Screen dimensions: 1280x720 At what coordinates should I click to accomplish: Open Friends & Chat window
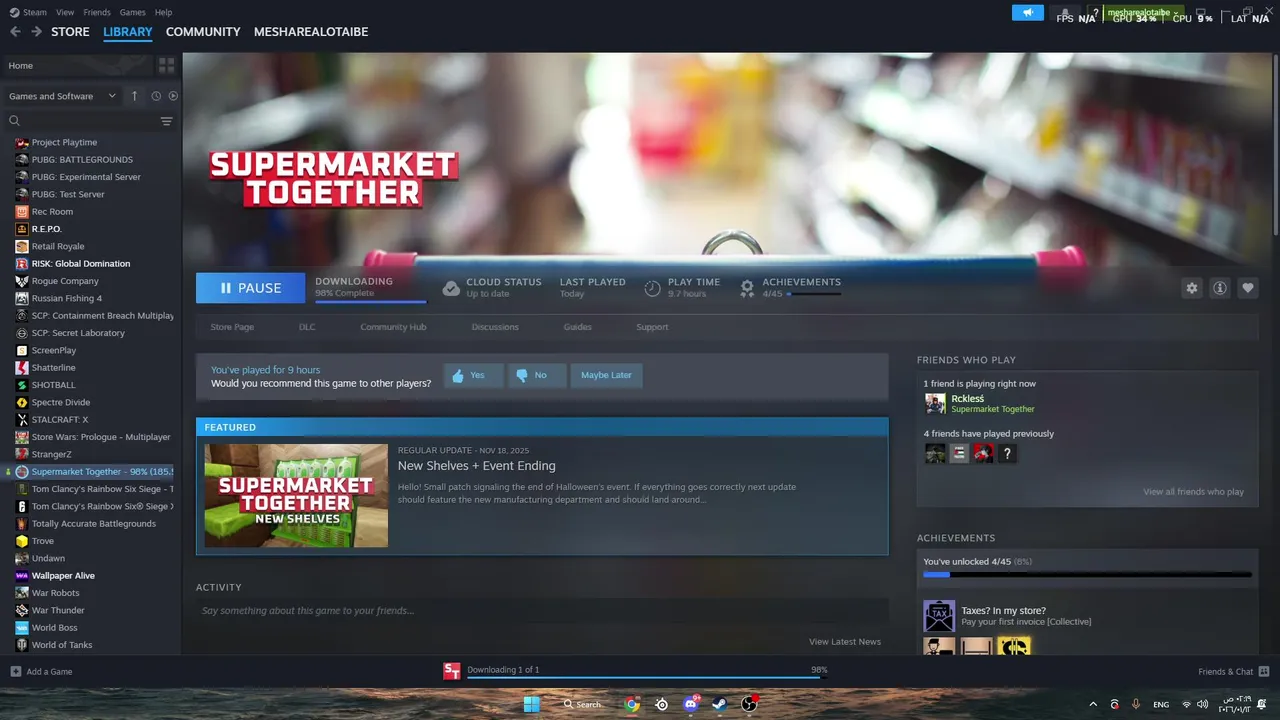[x=1233, y=671]
